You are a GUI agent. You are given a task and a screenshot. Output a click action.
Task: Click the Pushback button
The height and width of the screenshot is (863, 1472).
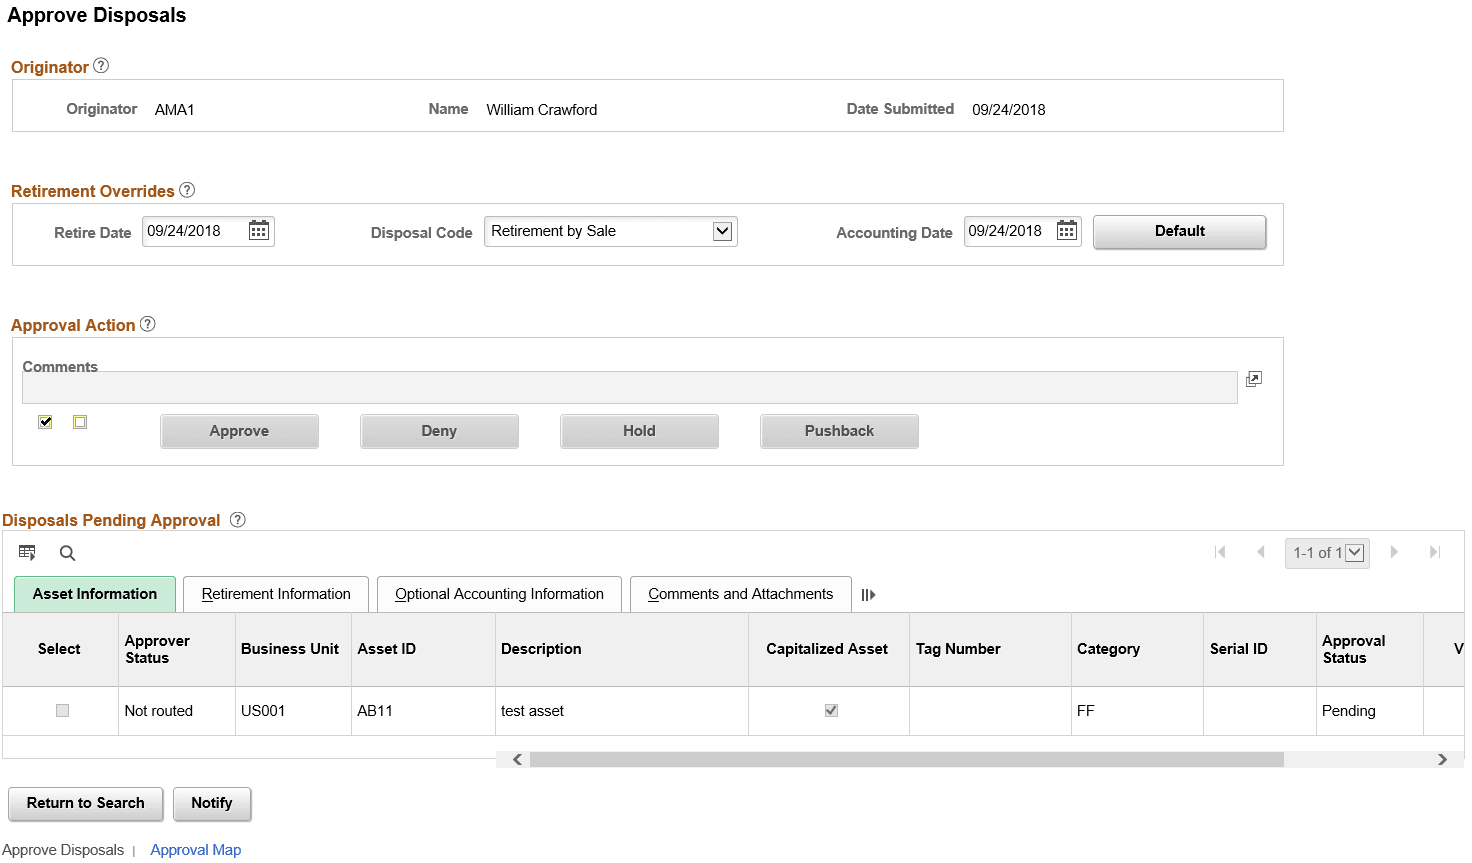(839, 431)
